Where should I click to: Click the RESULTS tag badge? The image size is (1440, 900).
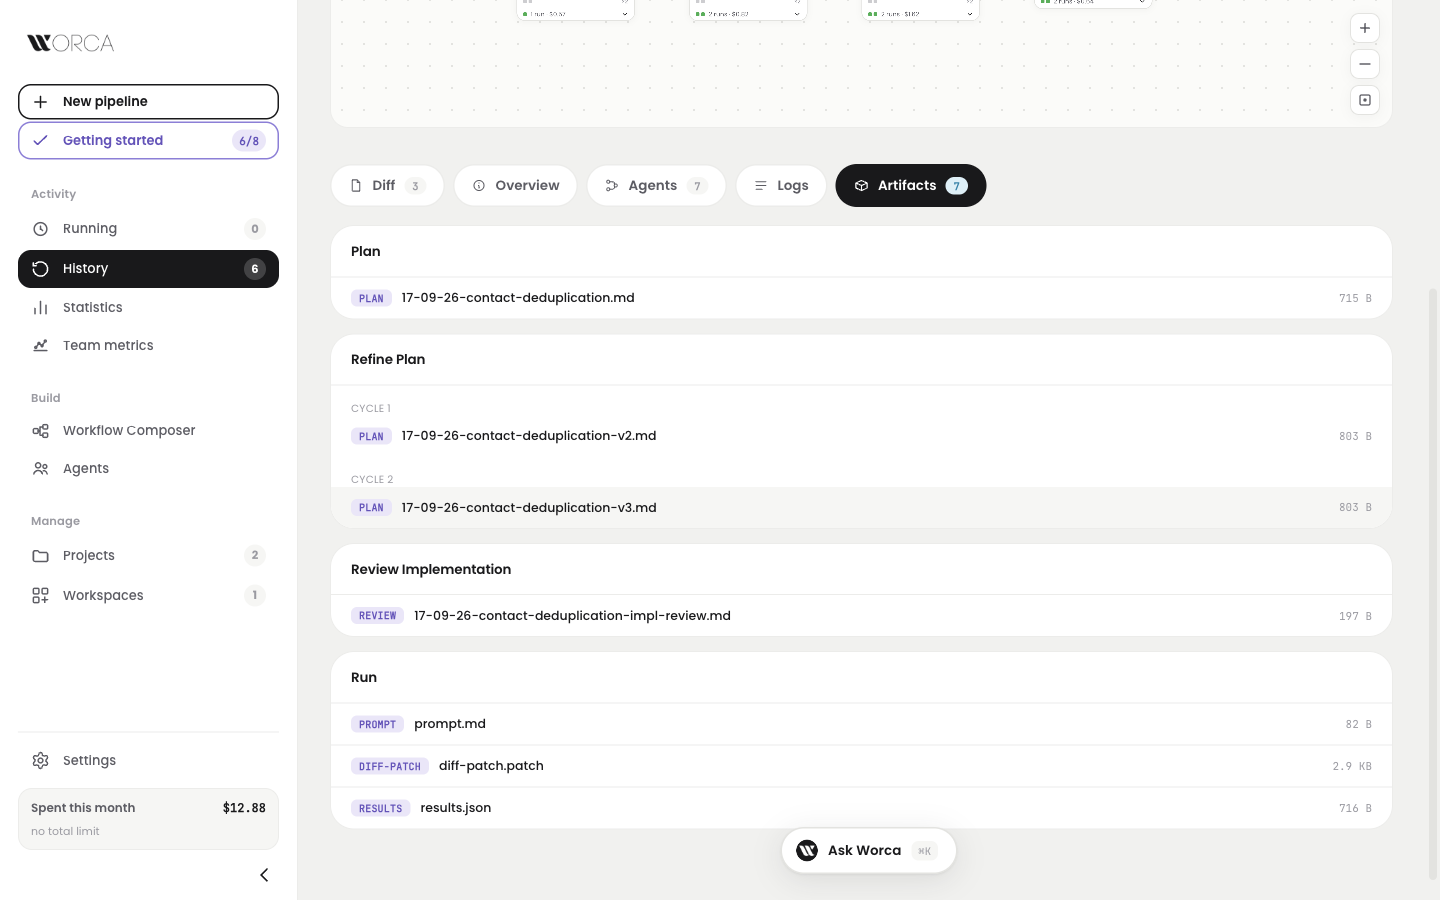tap(380, 809)
